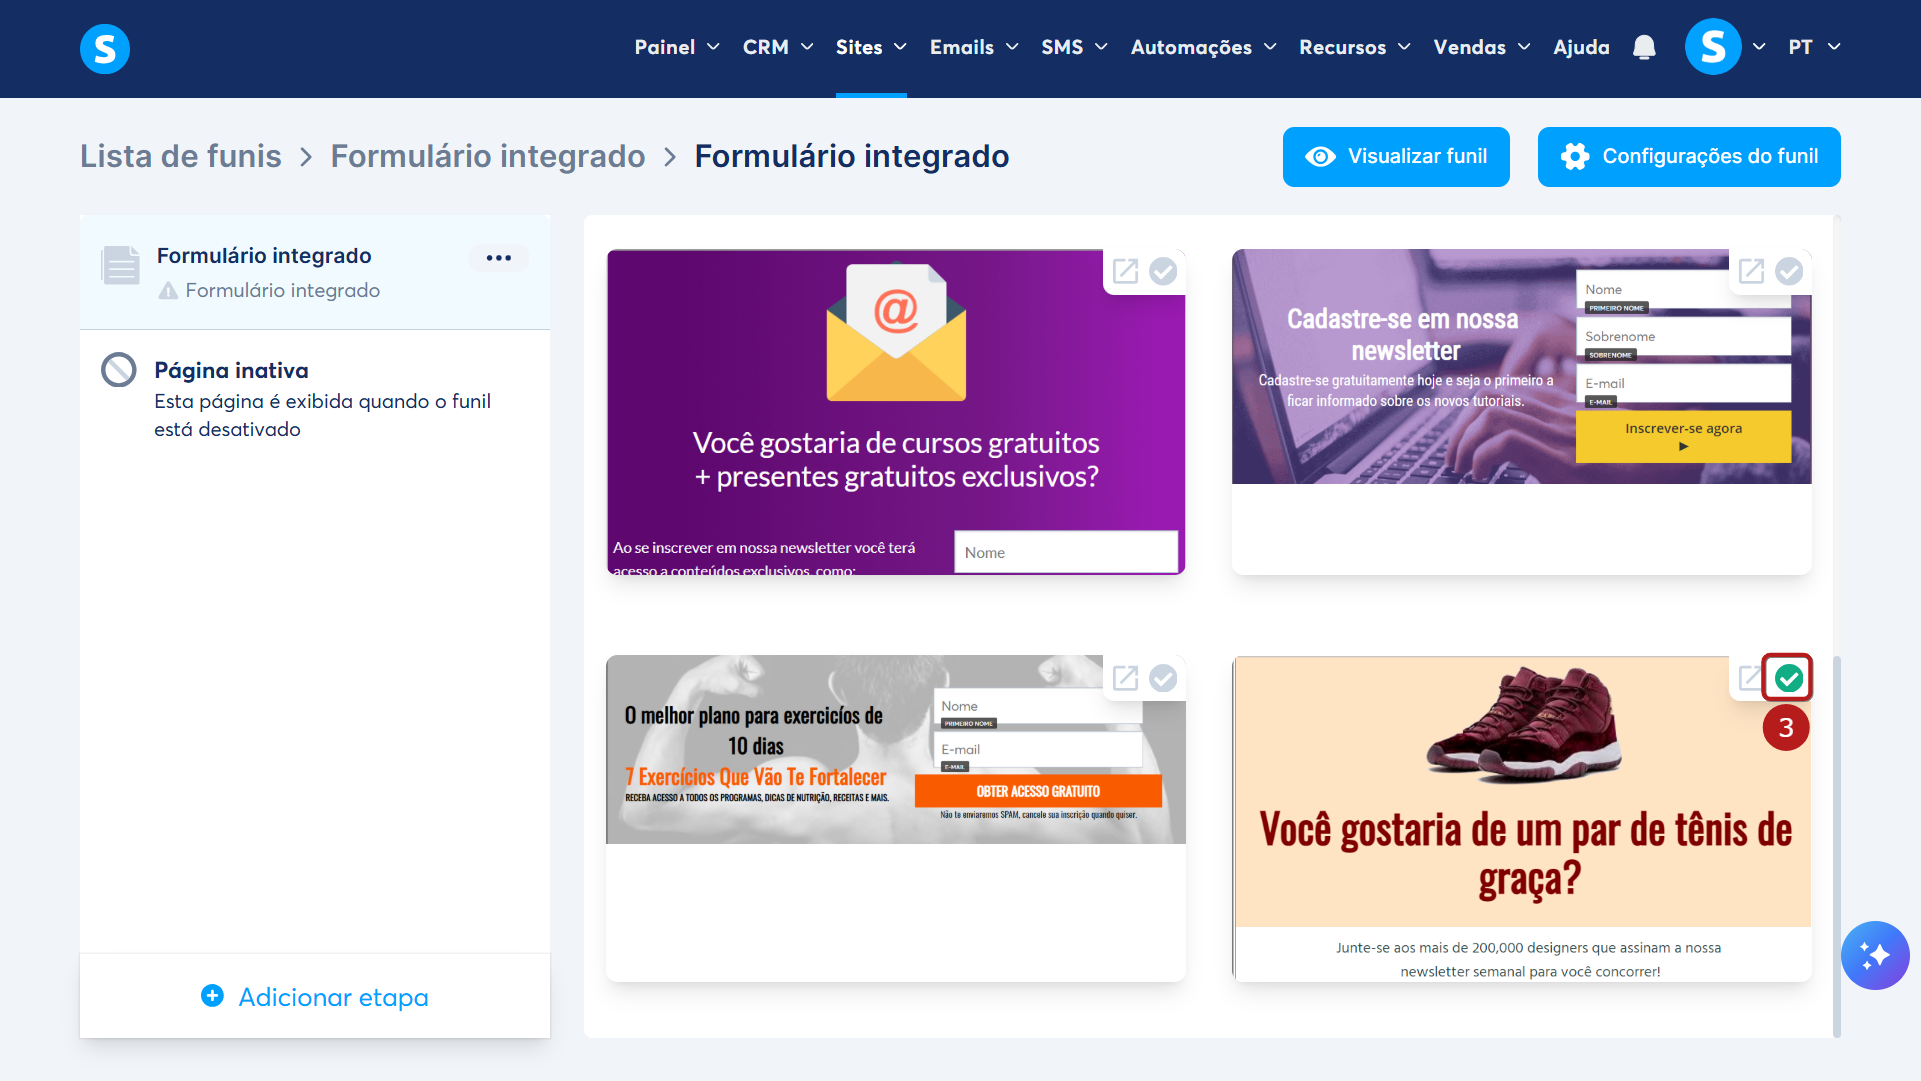Screen dimensions: 1921x1081
Task: Select the newsletter laptop template checkmark
Action: click(x=1789, y=271)
